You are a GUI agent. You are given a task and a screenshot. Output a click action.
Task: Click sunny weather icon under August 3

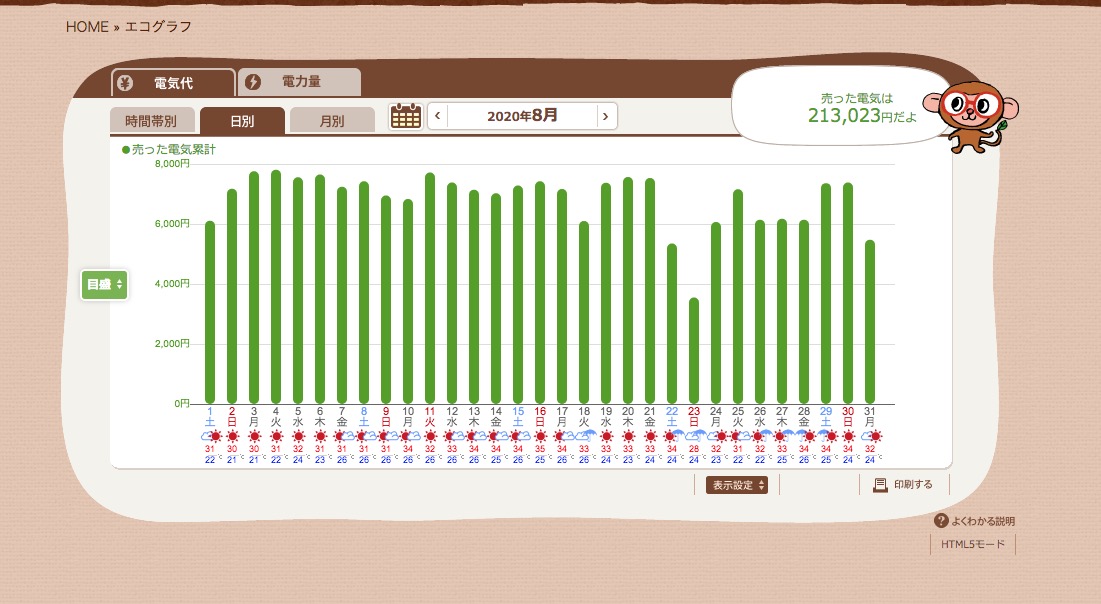pos(254,436)
